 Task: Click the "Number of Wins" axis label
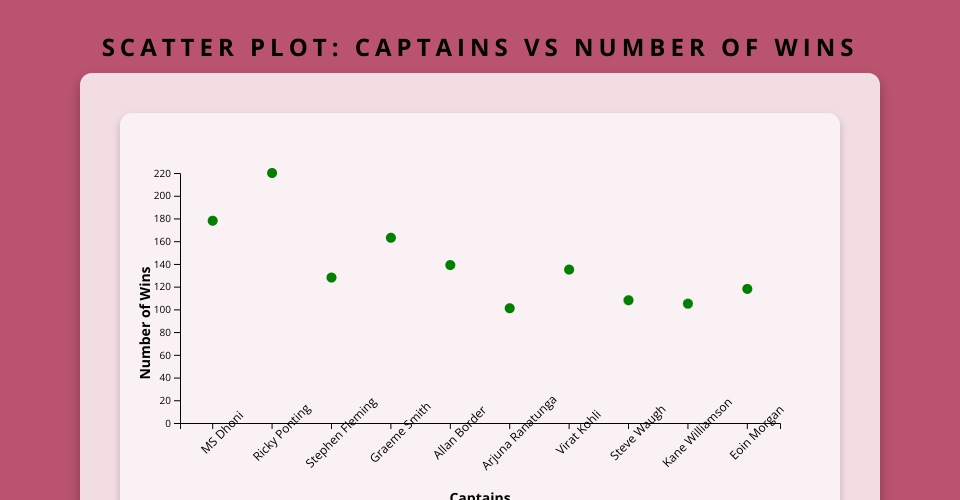(x=146, y=322)
